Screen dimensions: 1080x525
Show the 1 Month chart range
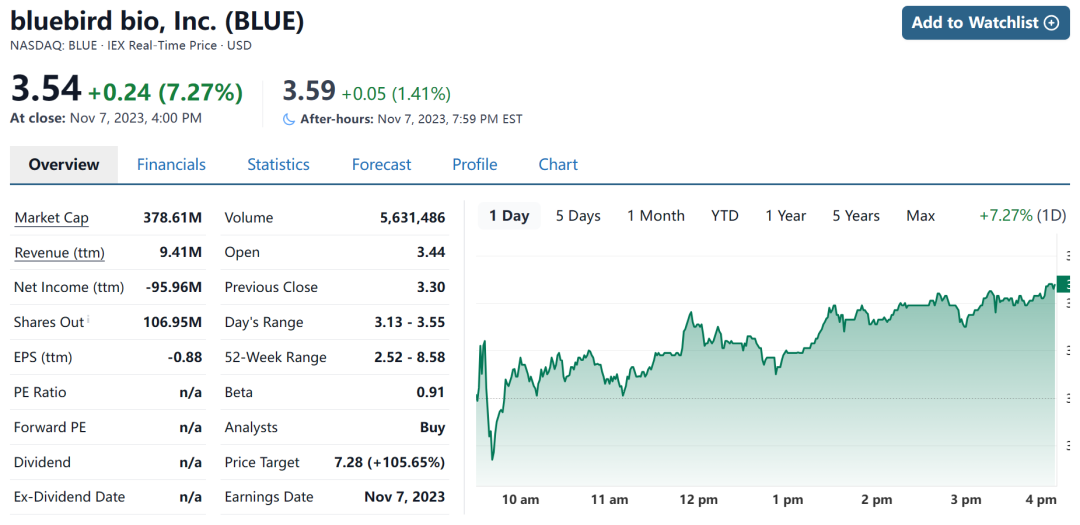(x=656, y=216)
